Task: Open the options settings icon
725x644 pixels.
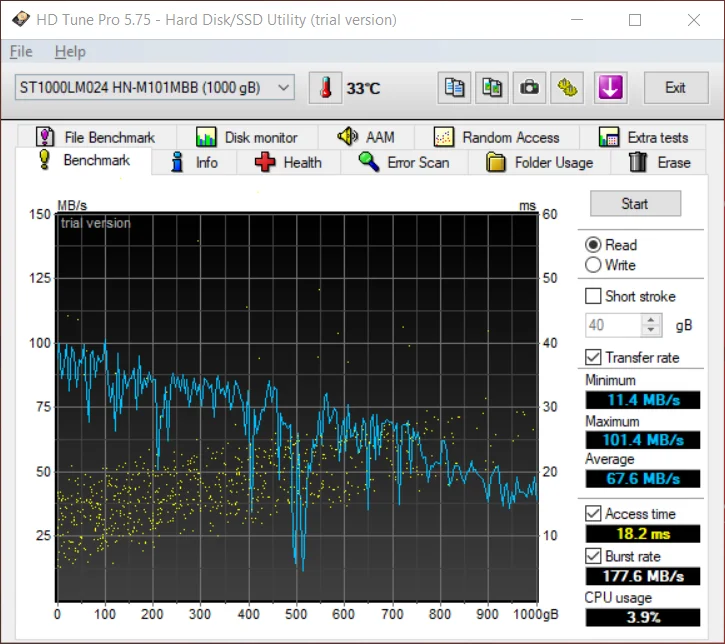Action: coord(568,88)
